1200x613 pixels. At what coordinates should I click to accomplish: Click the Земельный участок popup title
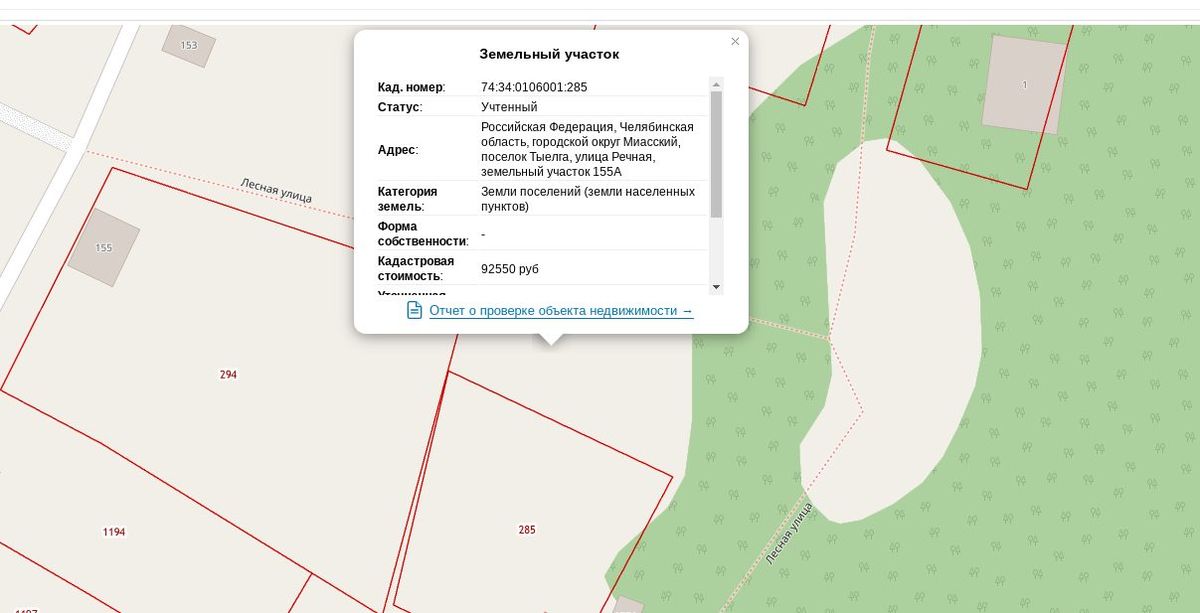[x=549, y=54]
